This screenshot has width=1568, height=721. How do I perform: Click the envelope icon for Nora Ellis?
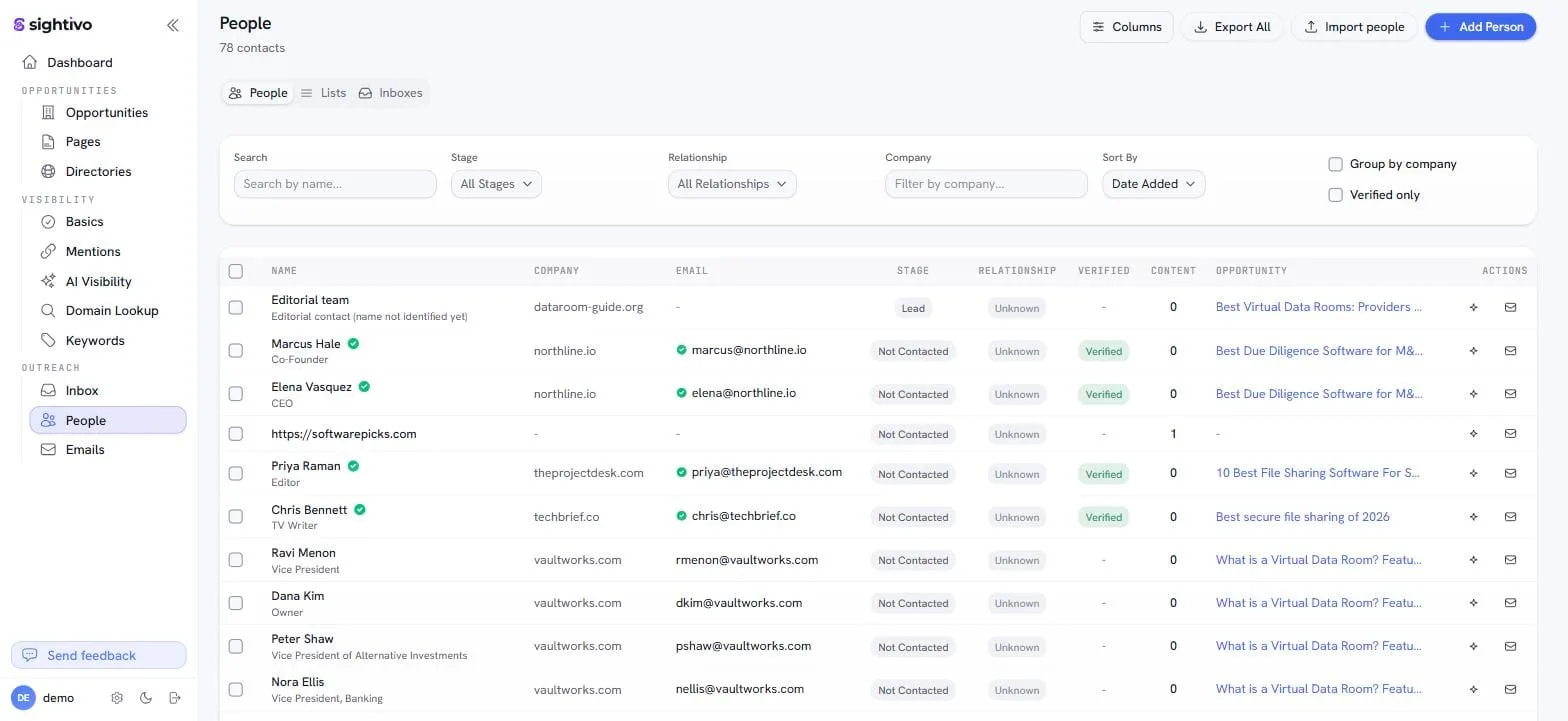pos(1510,690)
